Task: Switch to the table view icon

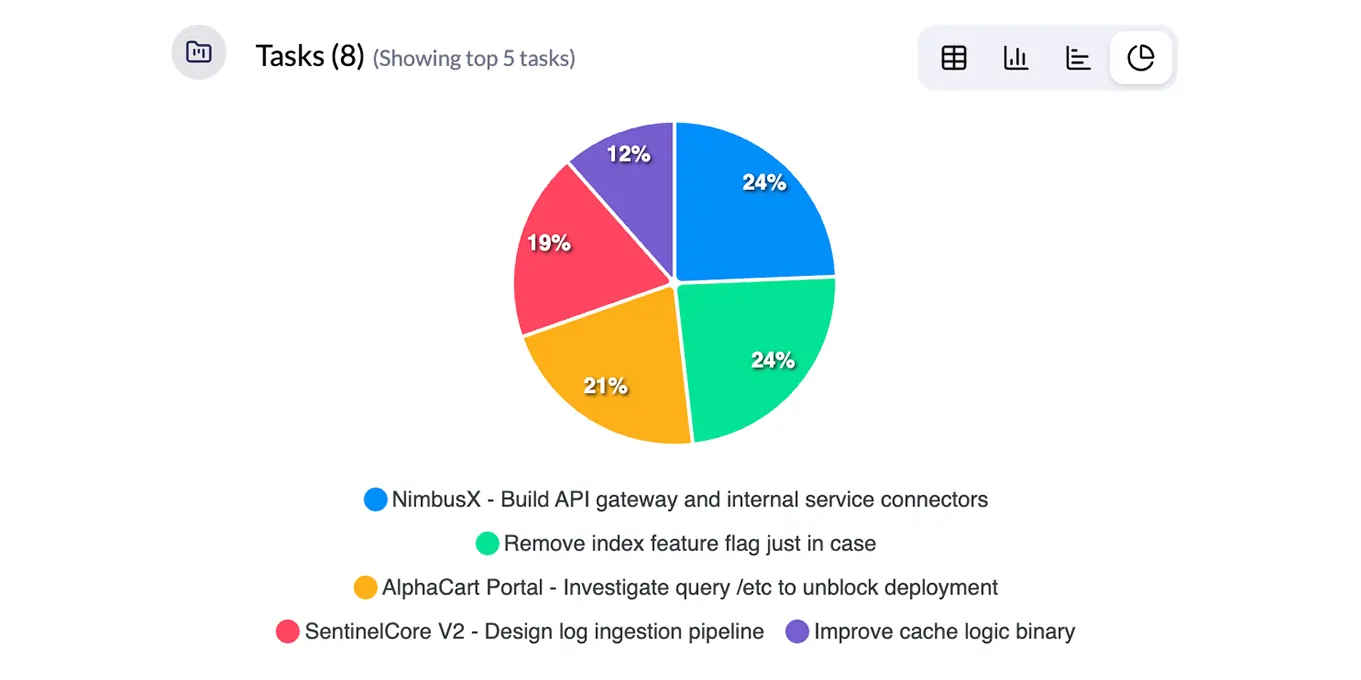Action: (x=953, y=57)
